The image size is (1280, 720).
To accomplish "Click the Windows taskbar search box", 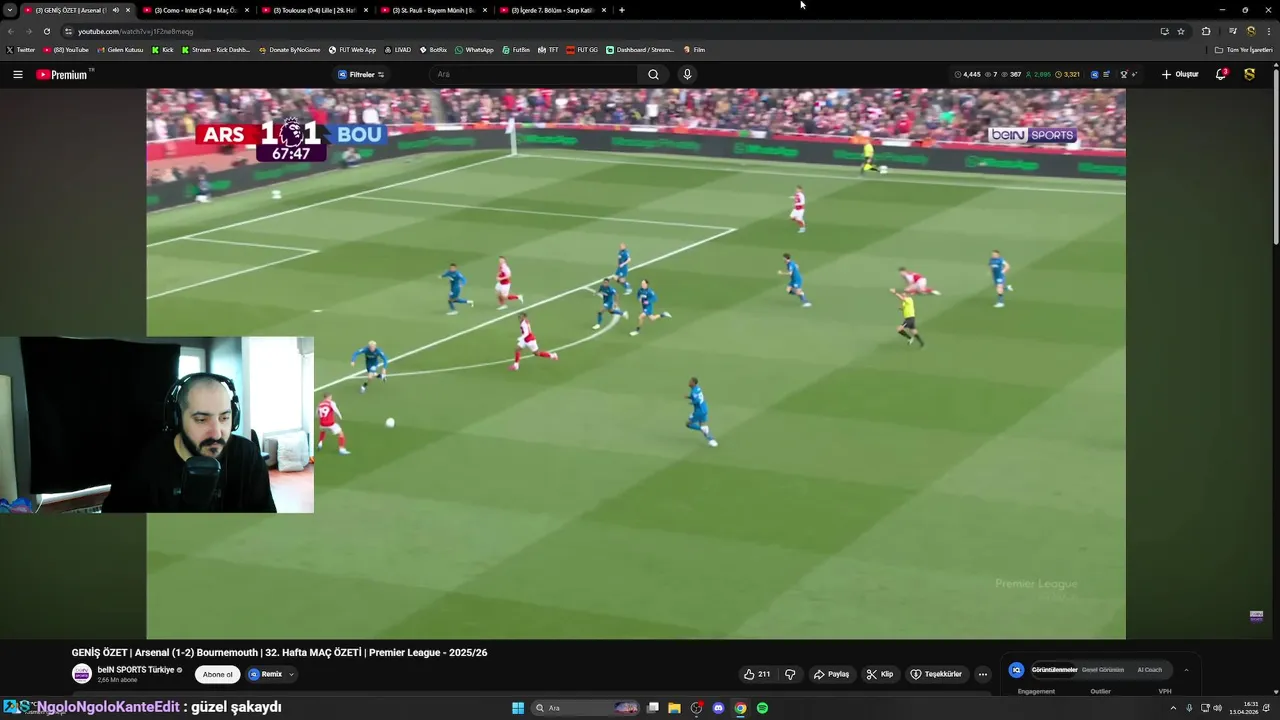I will pos(586,708).
